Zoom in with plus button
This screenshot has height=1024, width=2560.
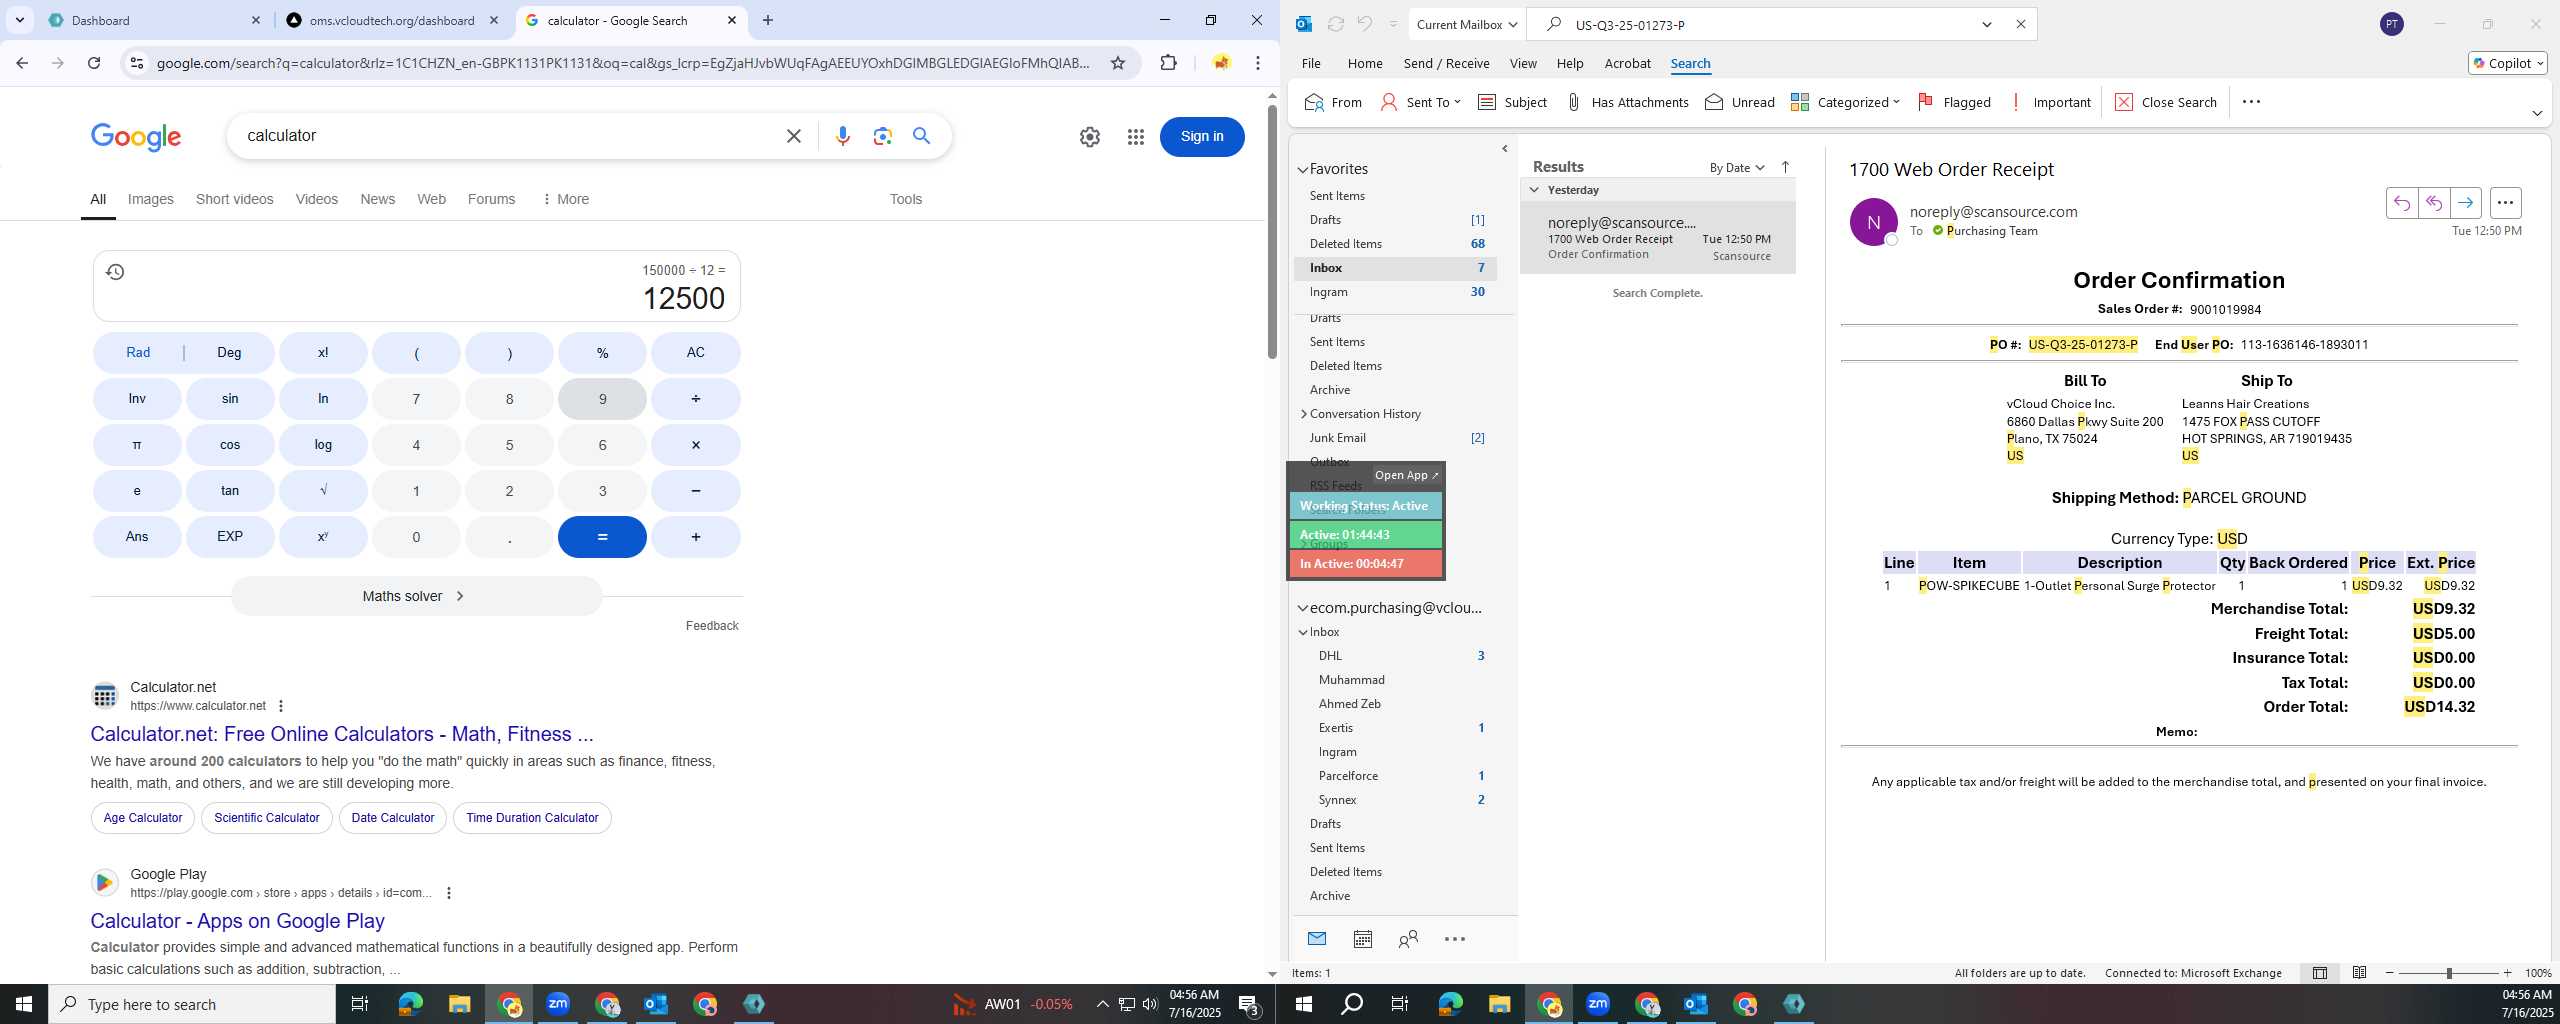tap(2507, 973)
